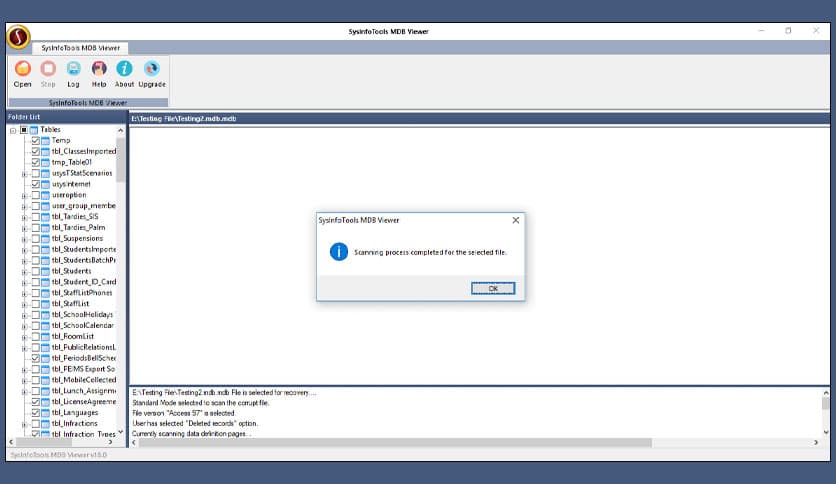This screenshot has width=836, height=484.
Task: Uncheck the tbl_ClassesImported checkbox
Action: click(x=35, y=151)
